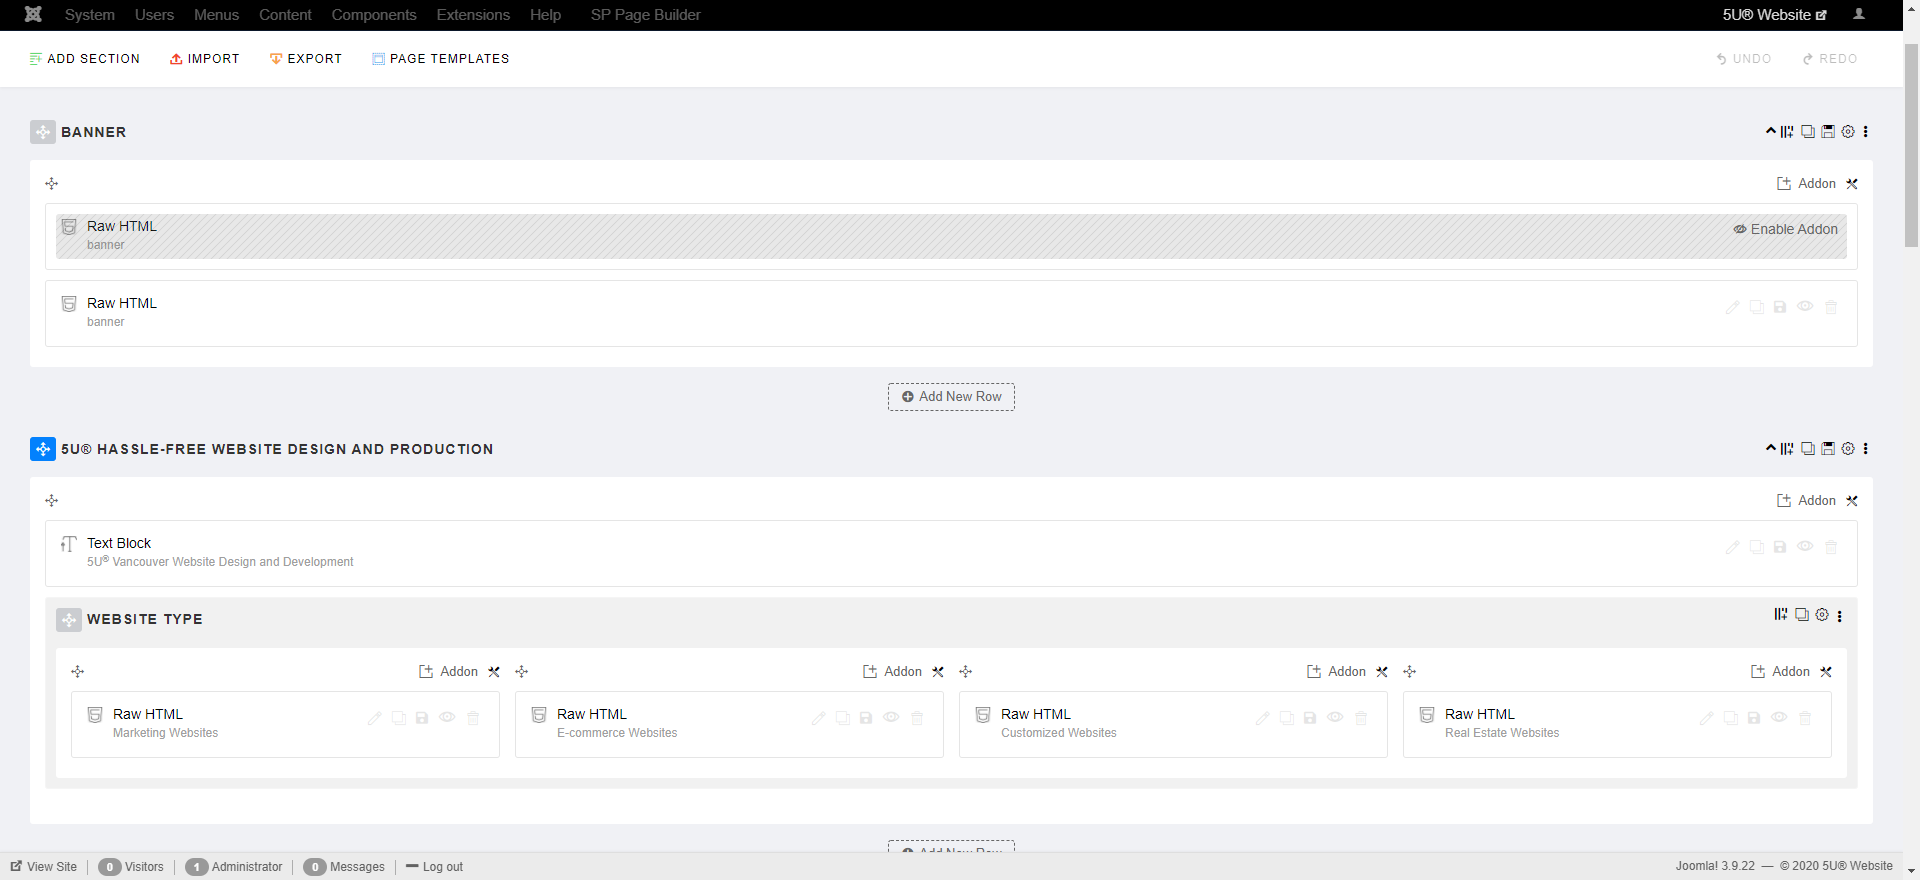
Task: Click Log out in the status bar
Action: coord(435,867)
